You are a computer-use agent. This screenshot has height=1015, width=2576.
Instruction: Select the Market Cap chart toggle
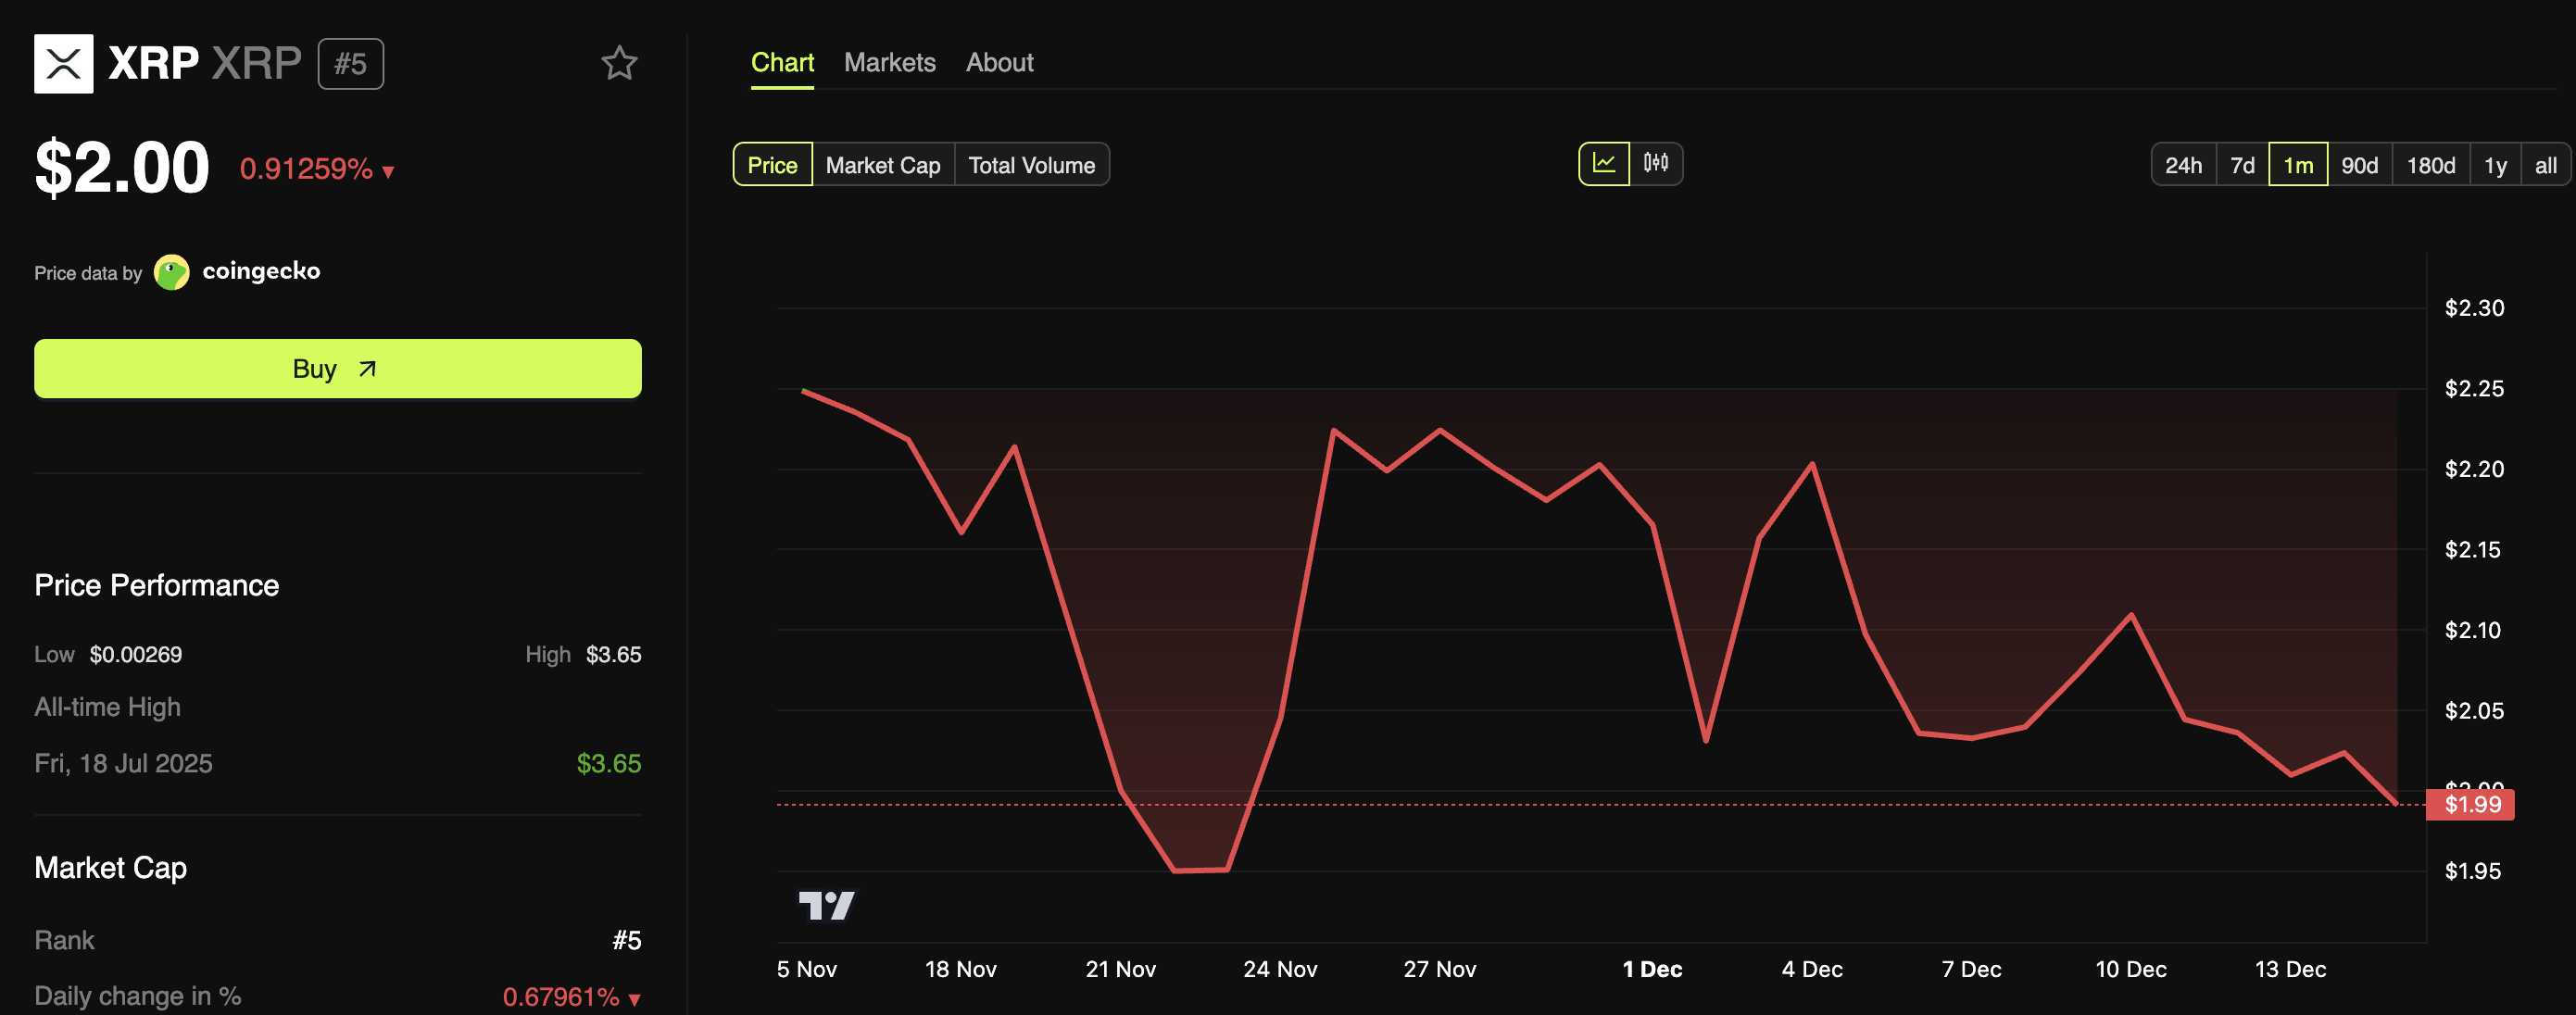882,165
